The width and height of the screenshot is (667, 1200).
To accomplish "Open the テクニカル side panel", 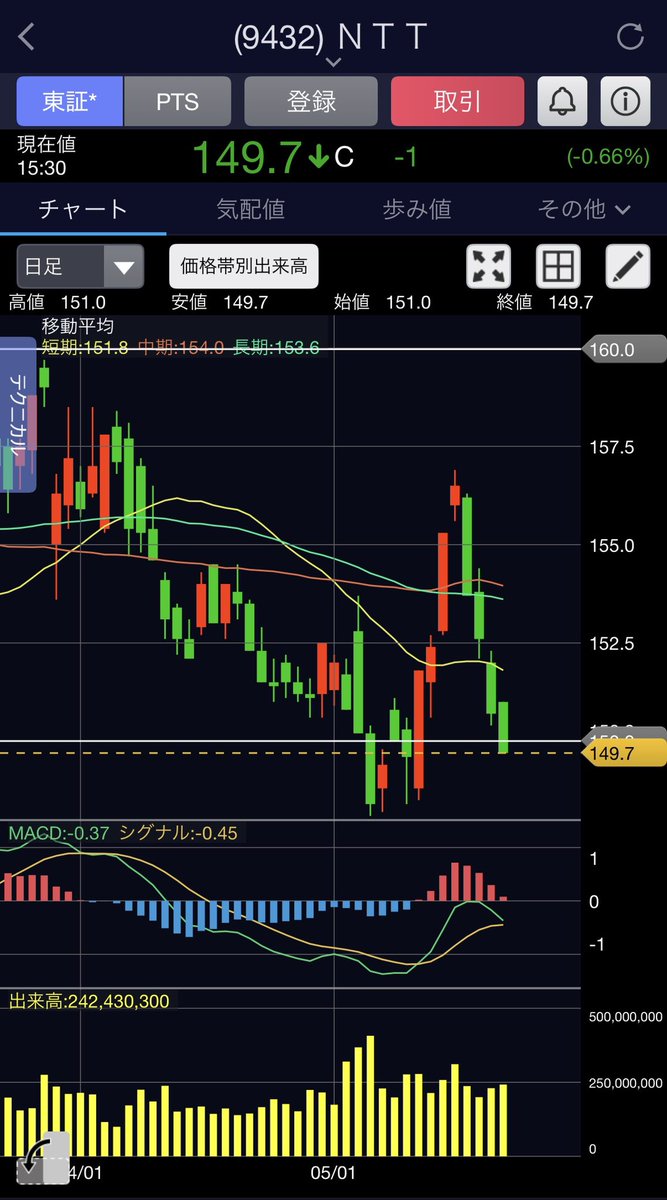I will [x=18, y=415].
